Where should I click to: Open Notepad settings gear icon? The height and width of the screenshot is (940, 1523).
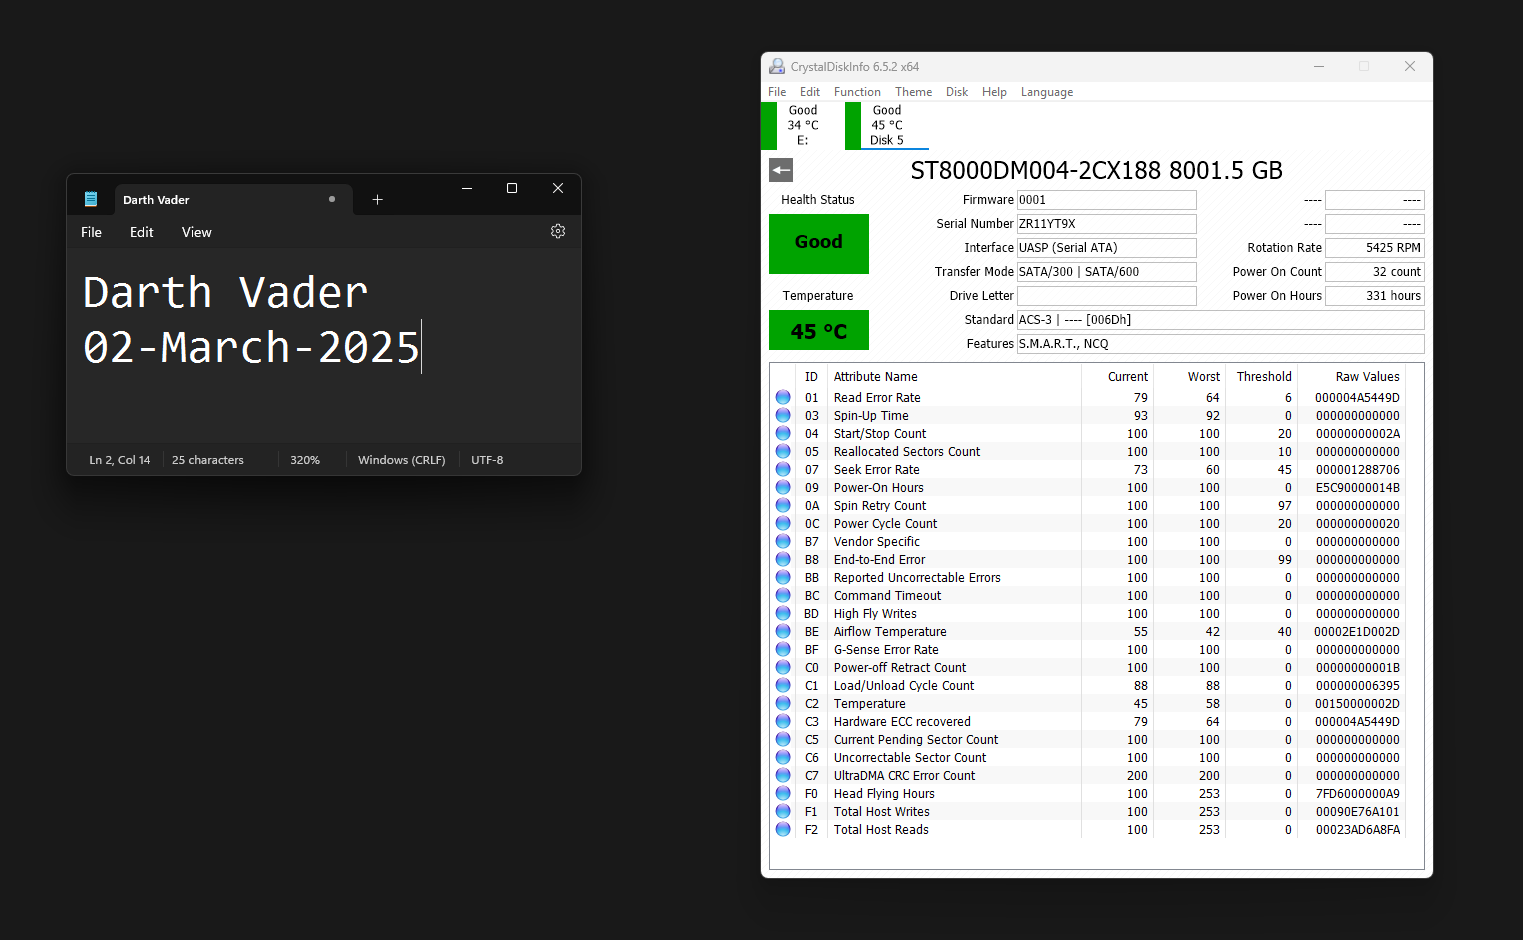pyautogui.click(x=558, y=231)
